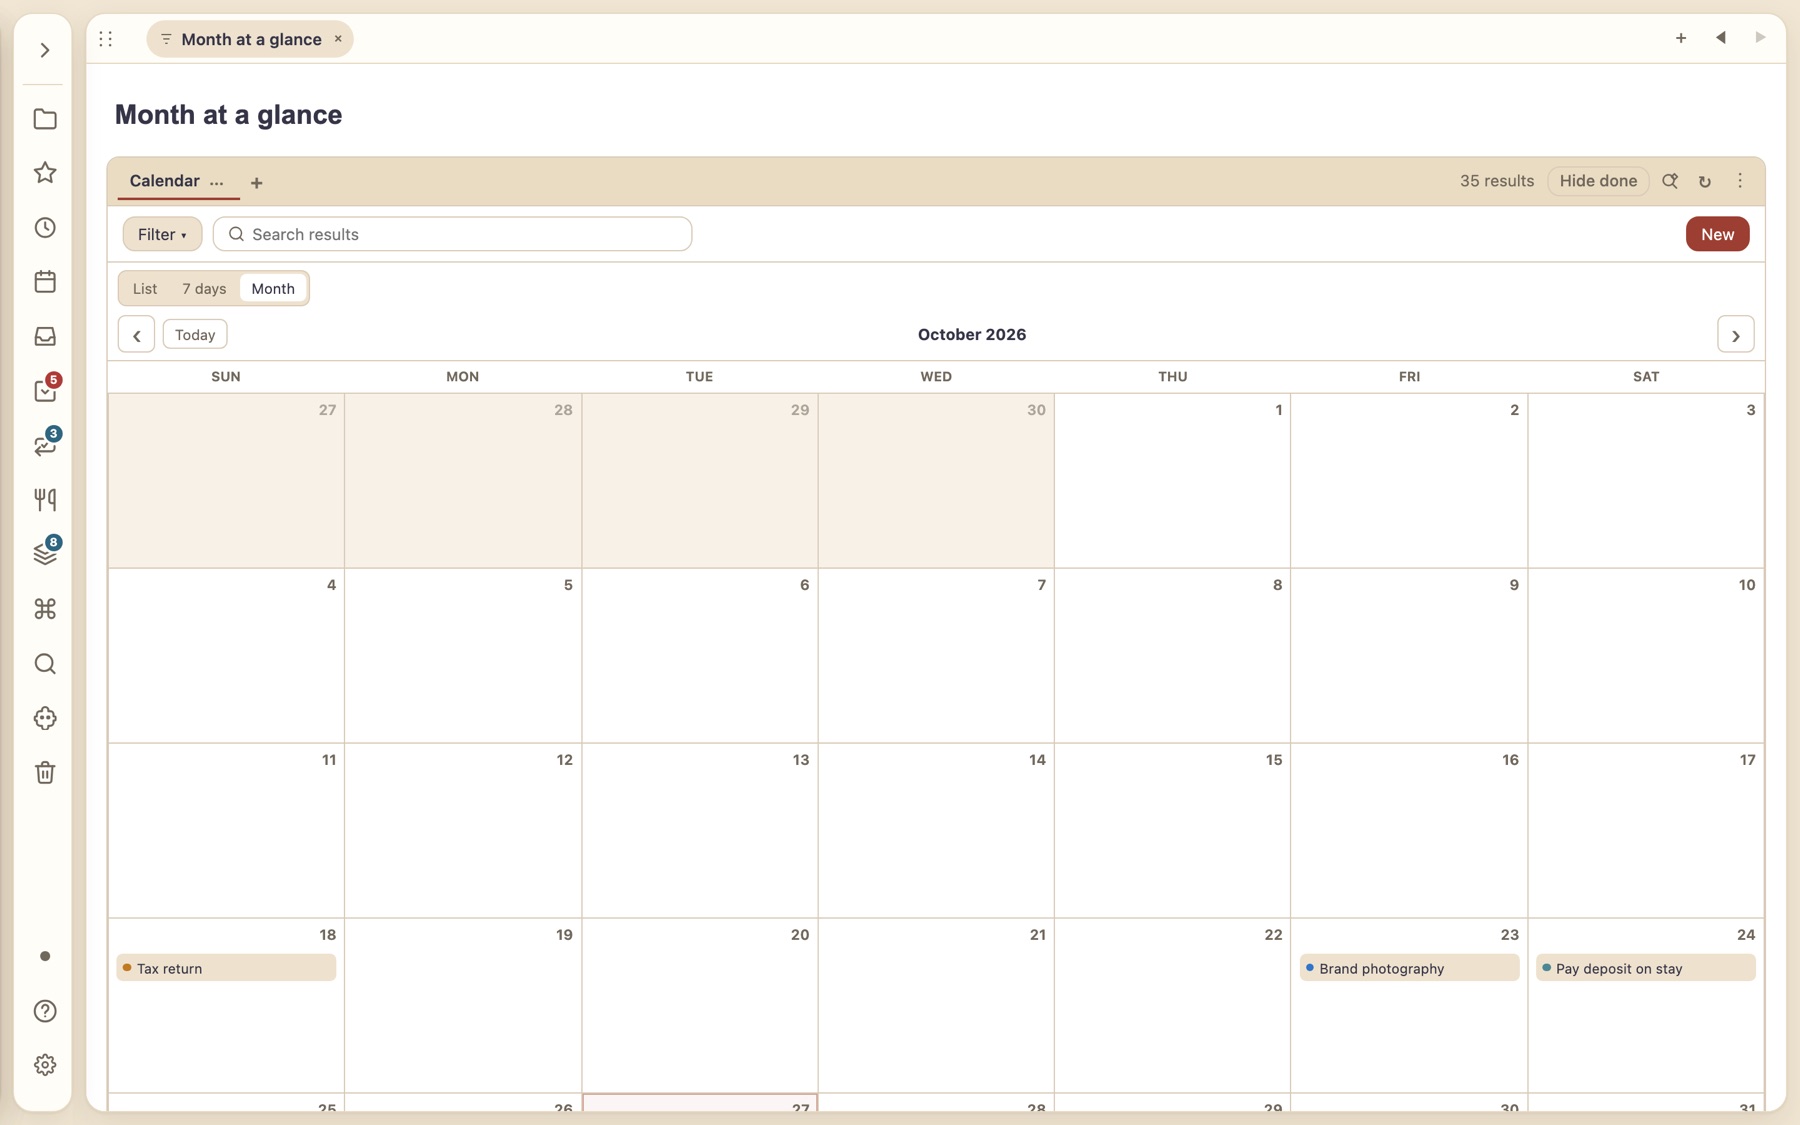Open trash bin icon in sidebar

pyautogui.click(x=45, y=772)
